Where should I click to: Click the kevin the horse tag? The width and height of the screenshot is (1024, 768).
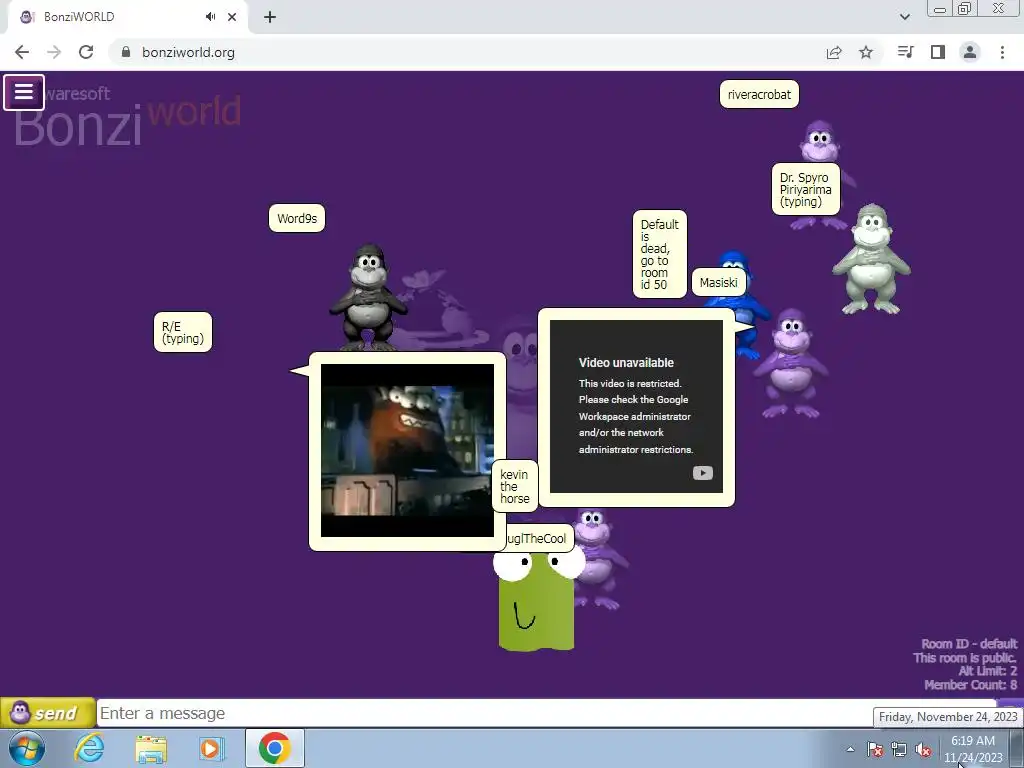tap(515, 487)
